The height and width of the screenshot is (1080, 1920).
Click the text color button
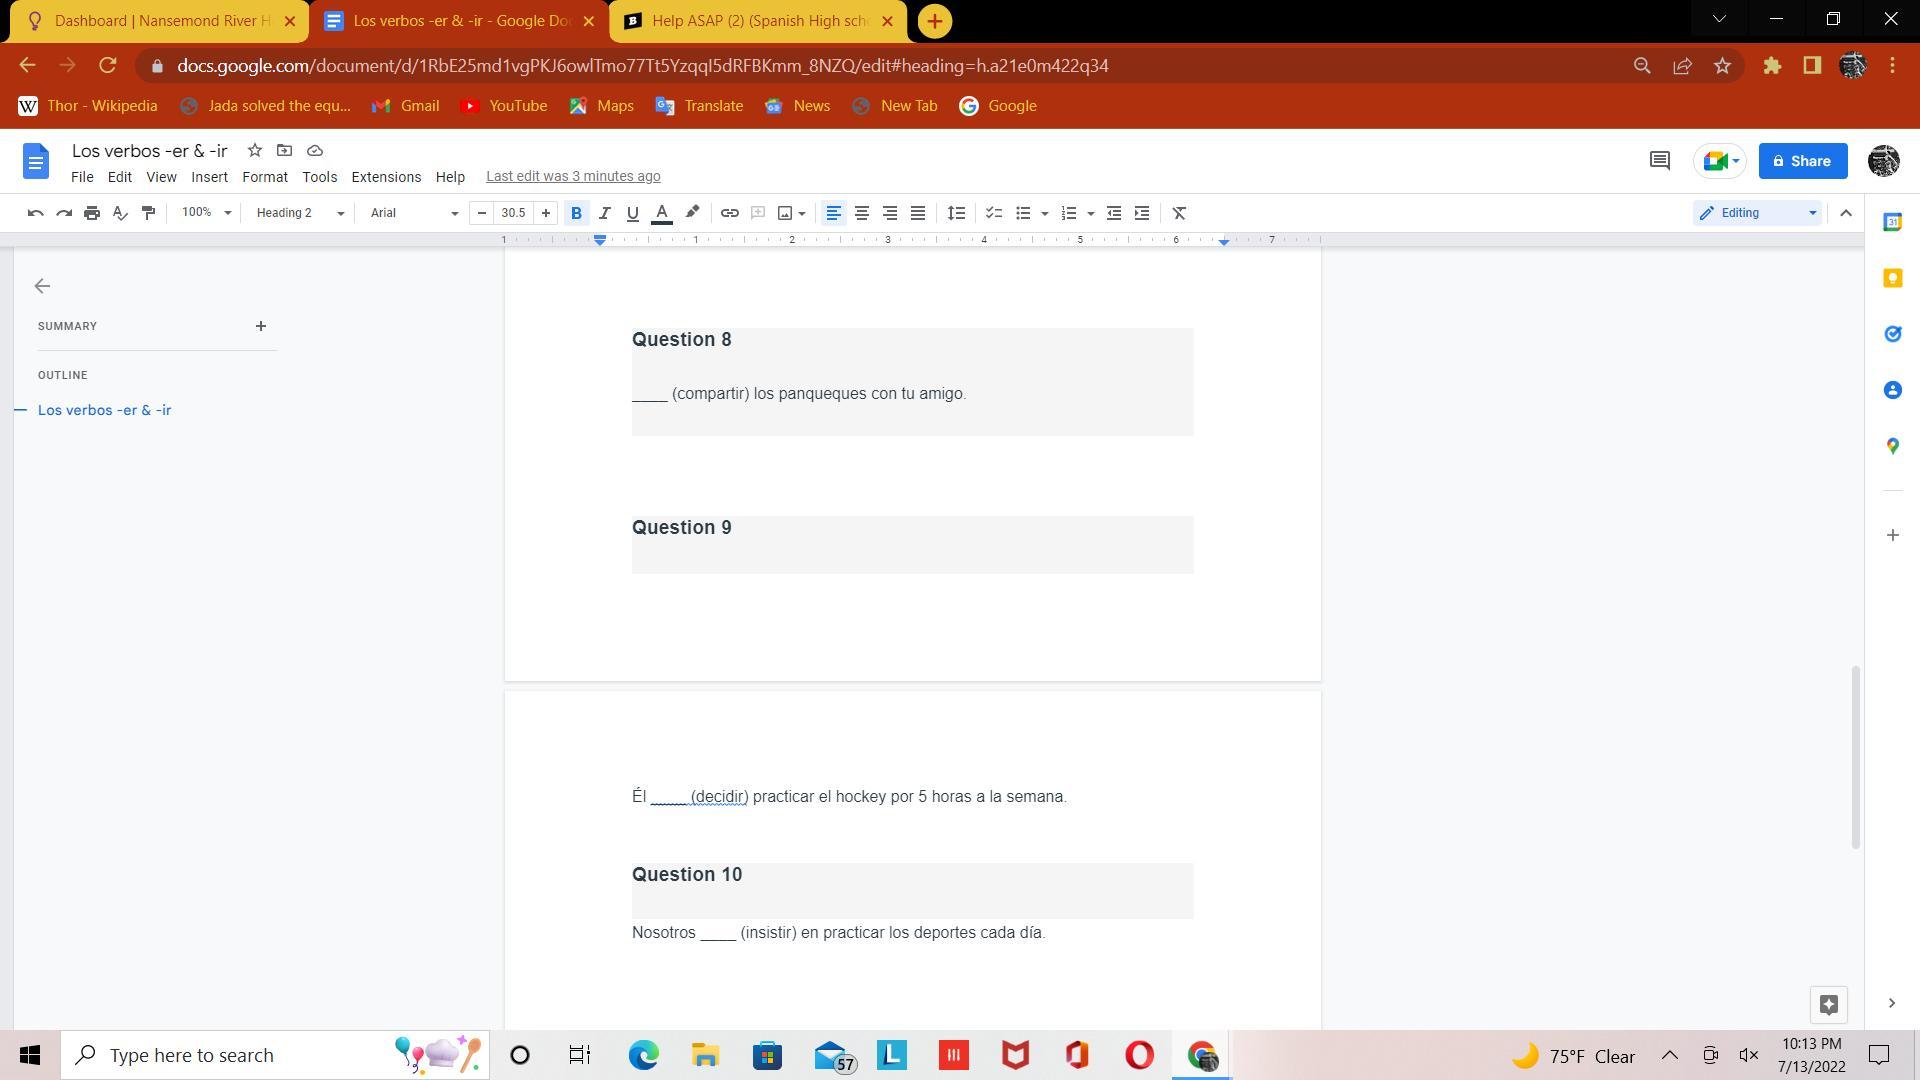click(x=661, y=213)
